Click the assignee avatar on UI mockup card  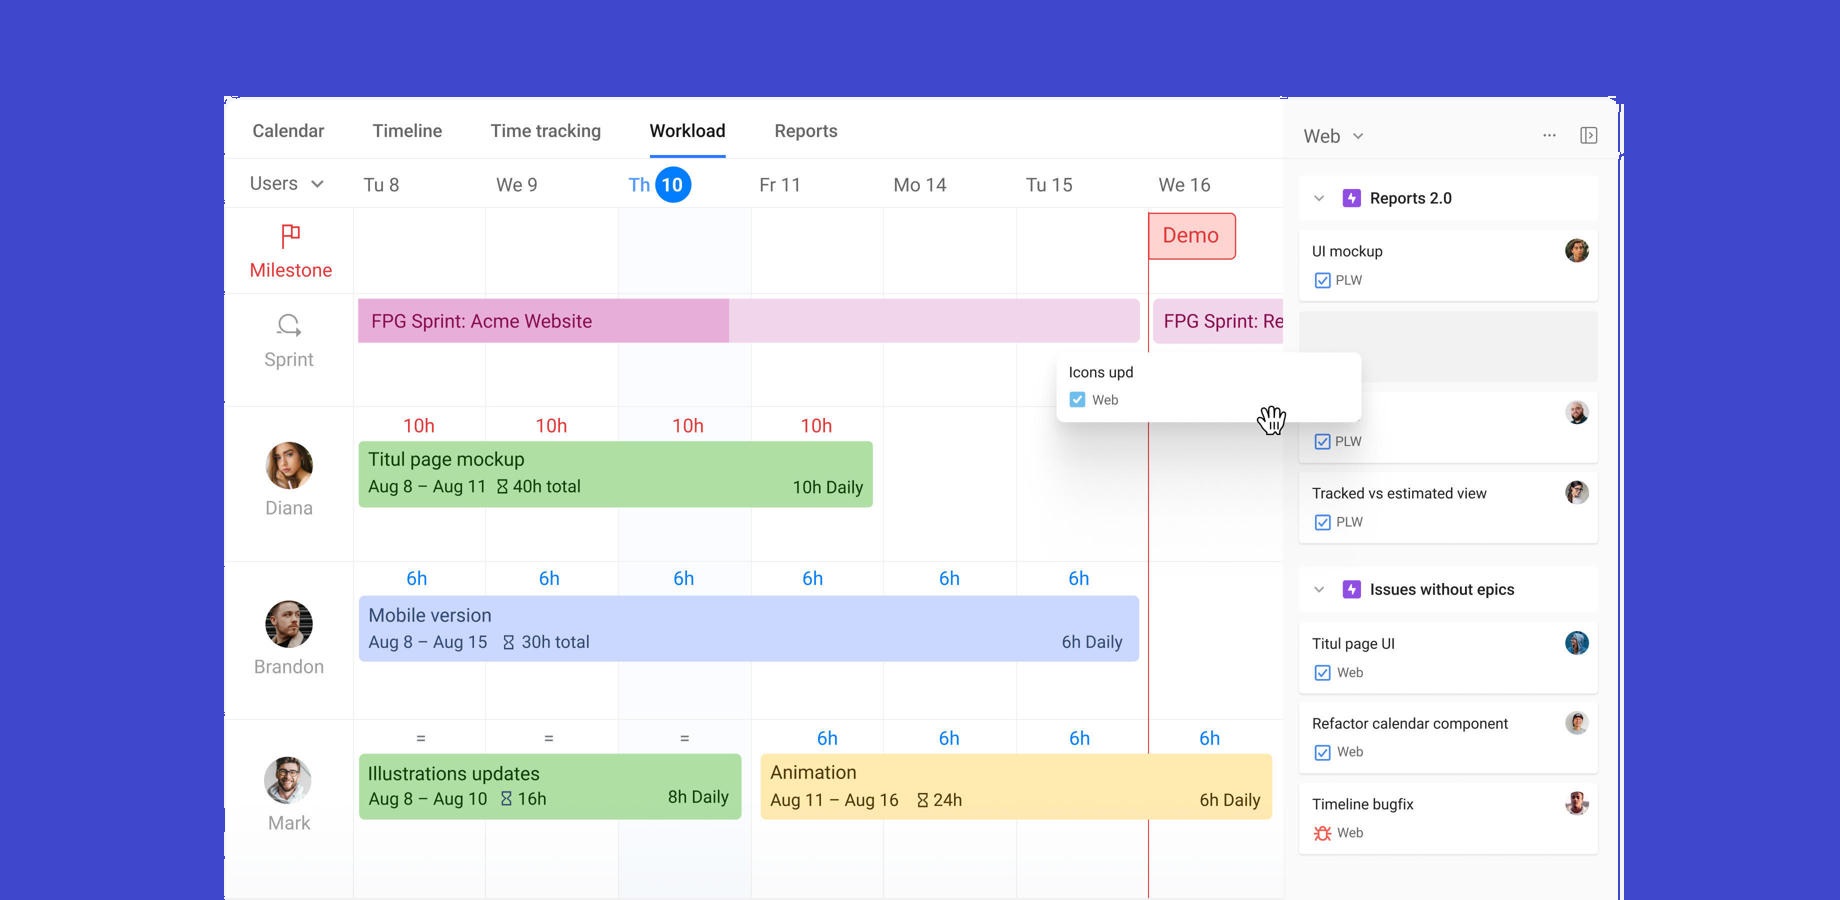[1577, 251]
